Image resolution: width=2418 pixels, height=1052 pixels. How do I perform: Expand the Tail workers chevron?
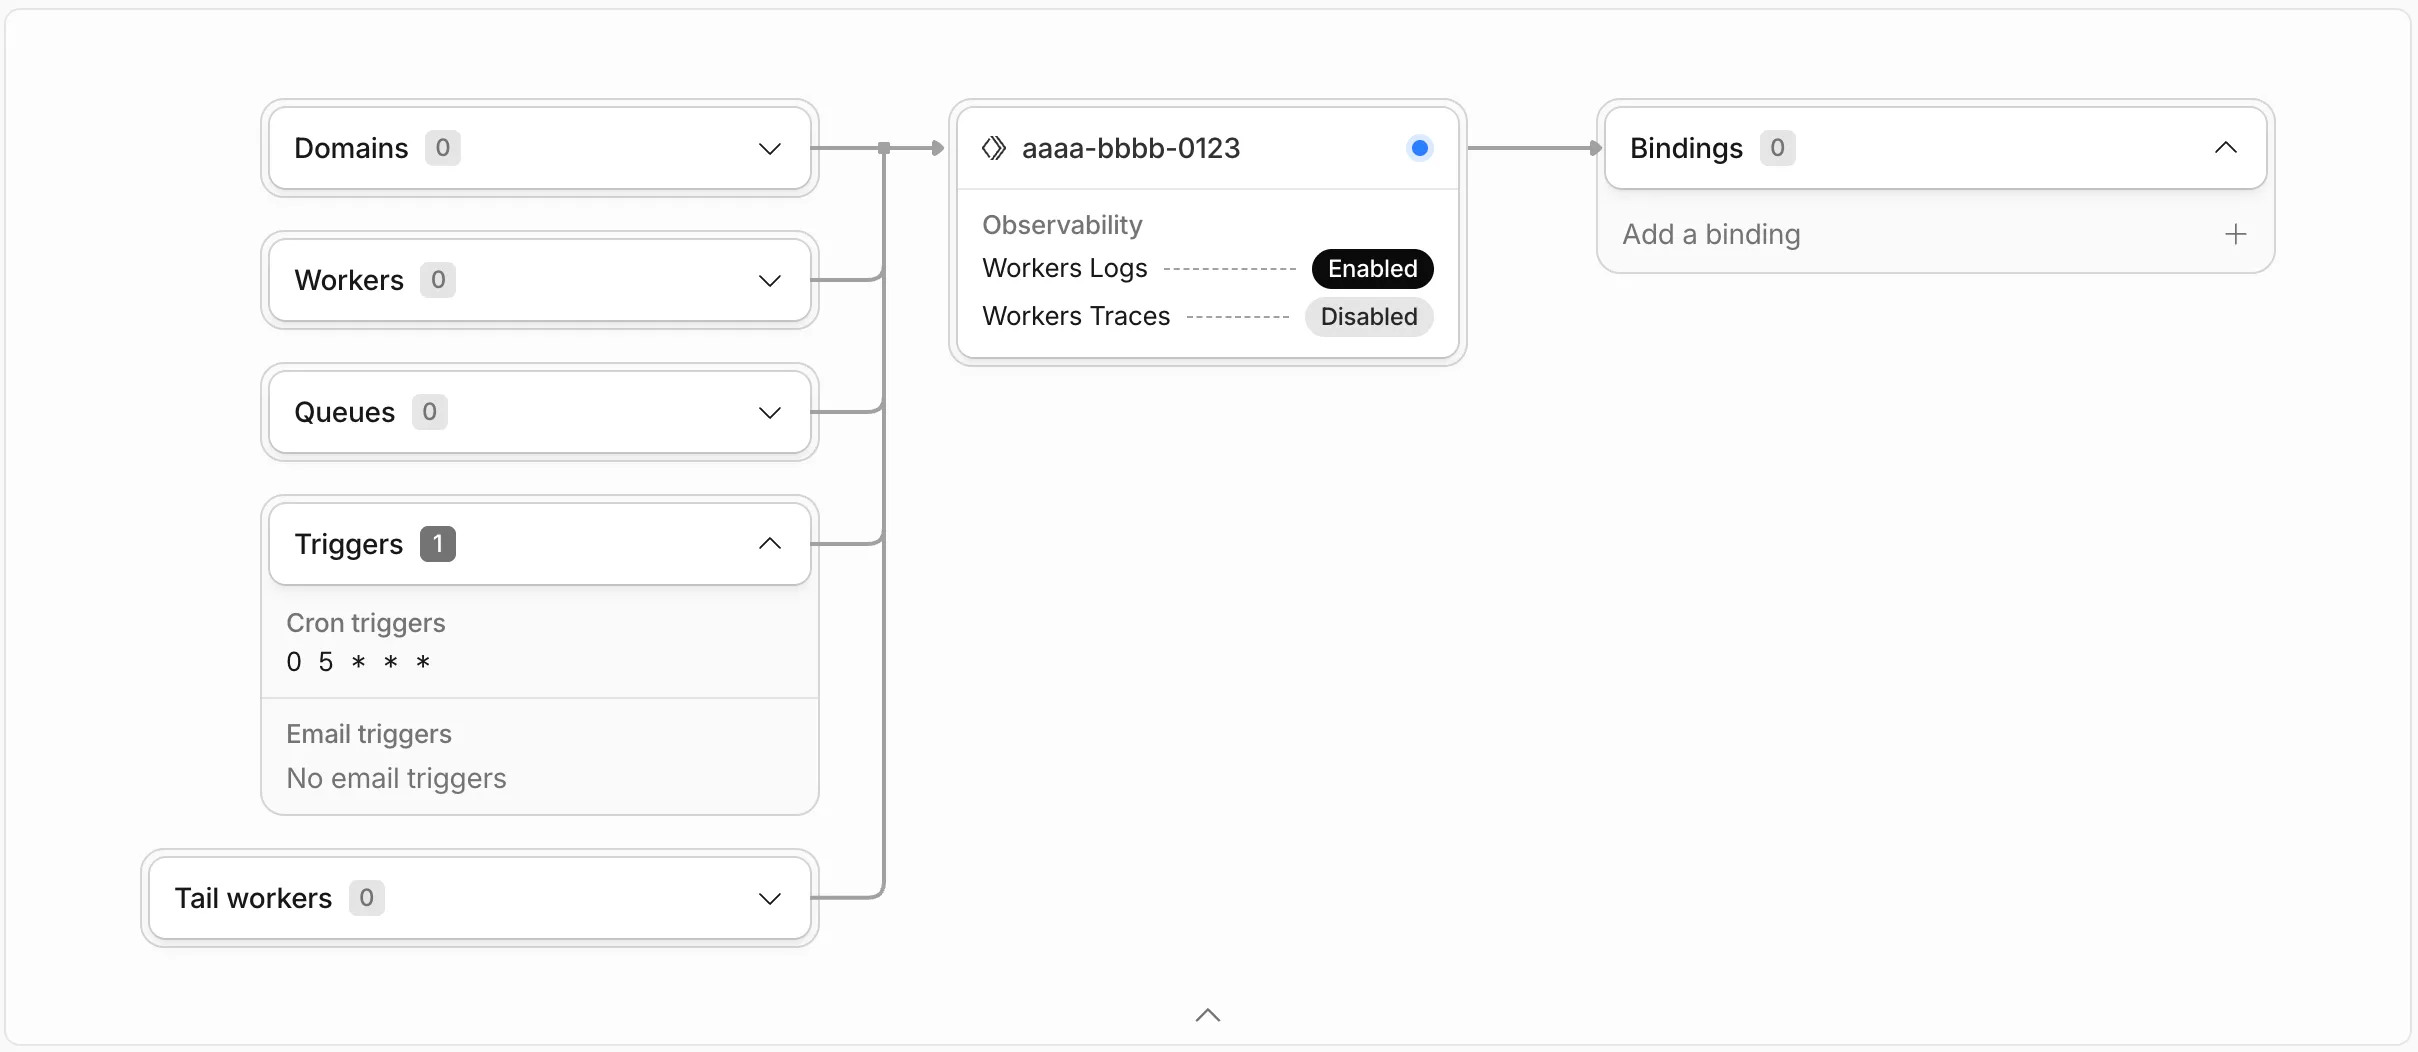[769, 899]
